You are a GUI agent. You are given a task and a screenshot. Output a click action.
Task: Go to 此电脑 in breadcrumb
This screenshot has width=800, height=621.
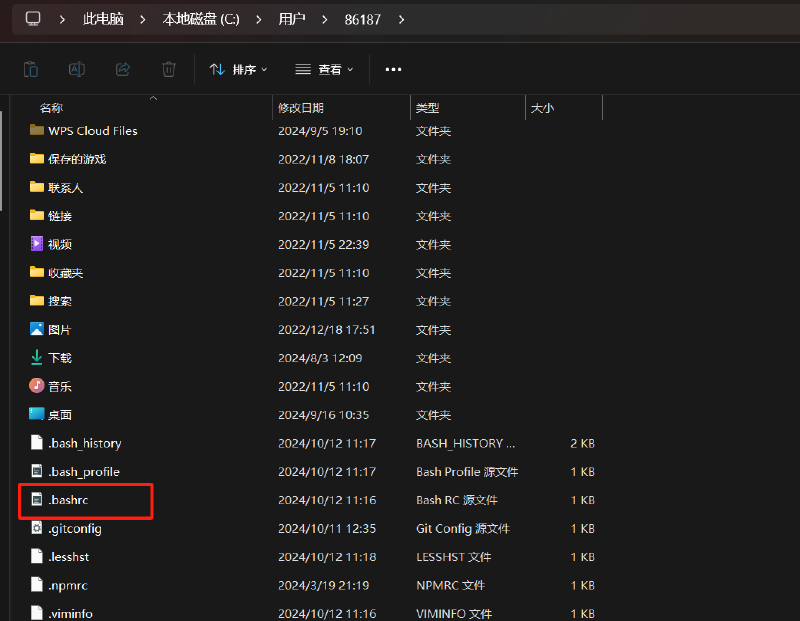[104, 19]
